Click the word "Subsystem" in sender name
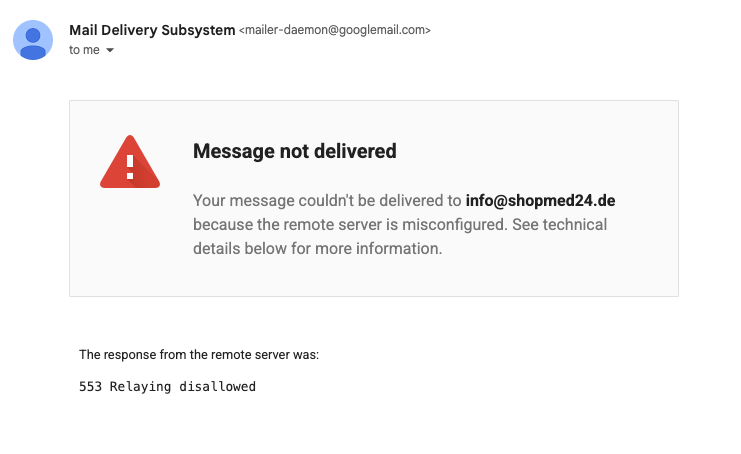This screenshot has width=741, height=454. click(x=197, y=30)
